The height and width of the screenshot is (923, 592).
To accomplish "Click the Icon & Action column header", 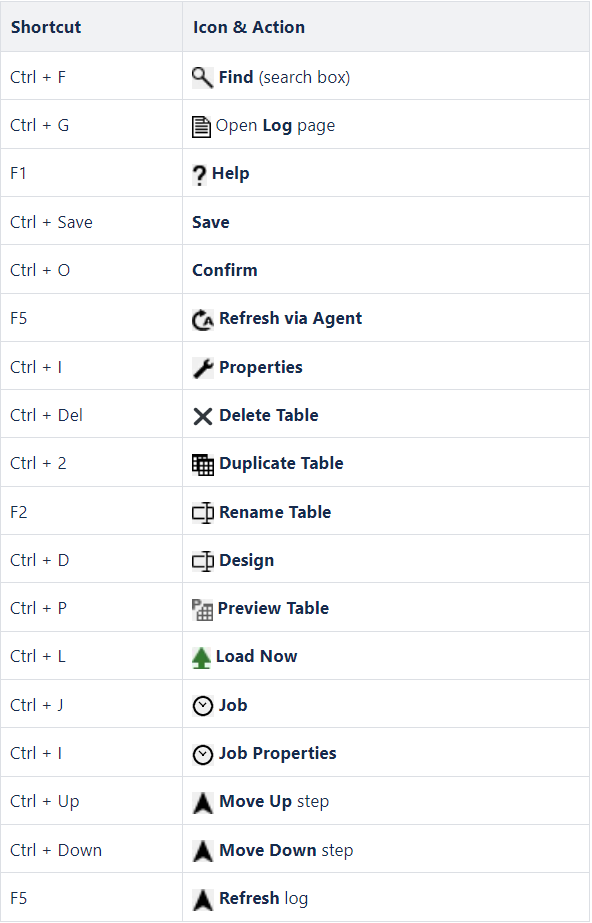I will click(x=249, y=27).
